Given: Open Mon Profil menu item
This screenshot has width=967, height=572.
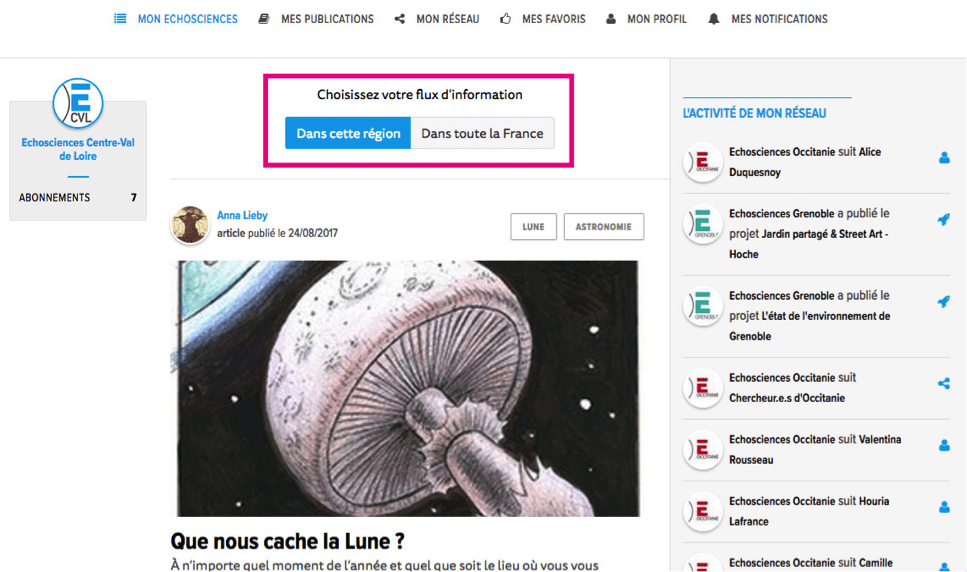Looking at the screenshot, I should [x=657, y=19].
